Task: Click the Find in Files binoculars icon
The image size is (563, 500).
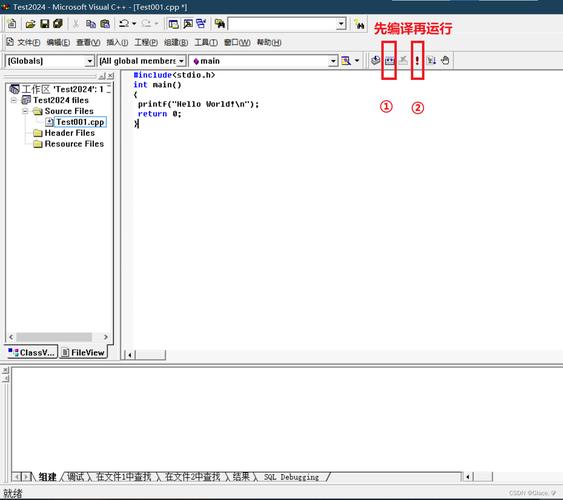Action: point(220,24)
